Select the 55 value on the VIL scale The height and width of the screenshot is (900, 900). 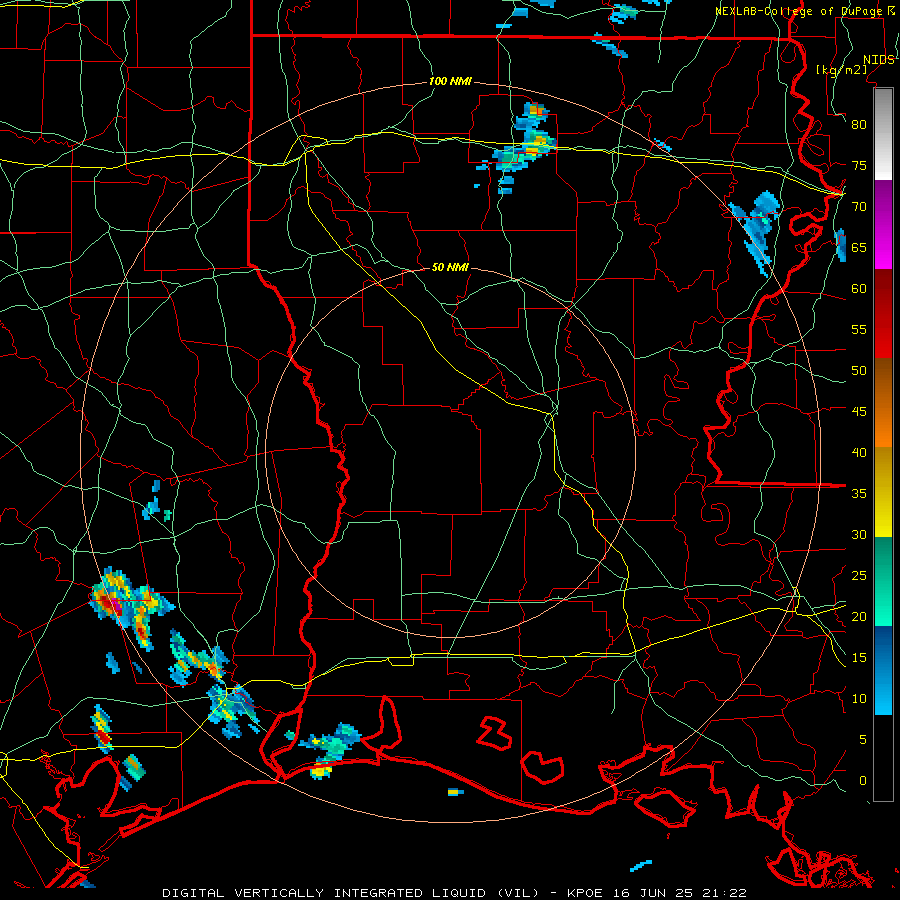click(x=859, y=330)
